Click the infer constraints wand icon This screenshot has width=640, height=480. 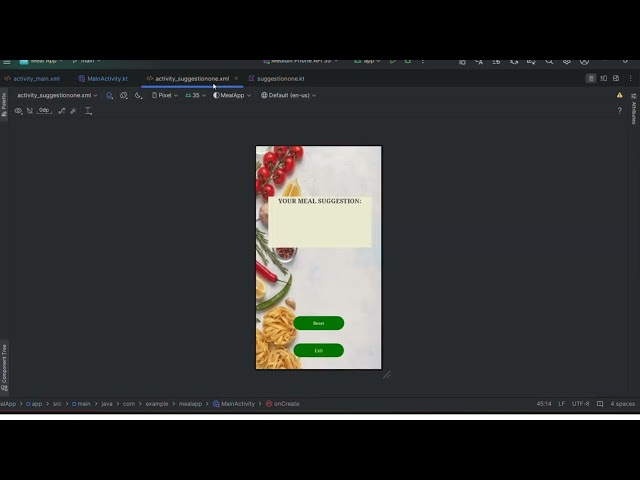tap(73, 111)
